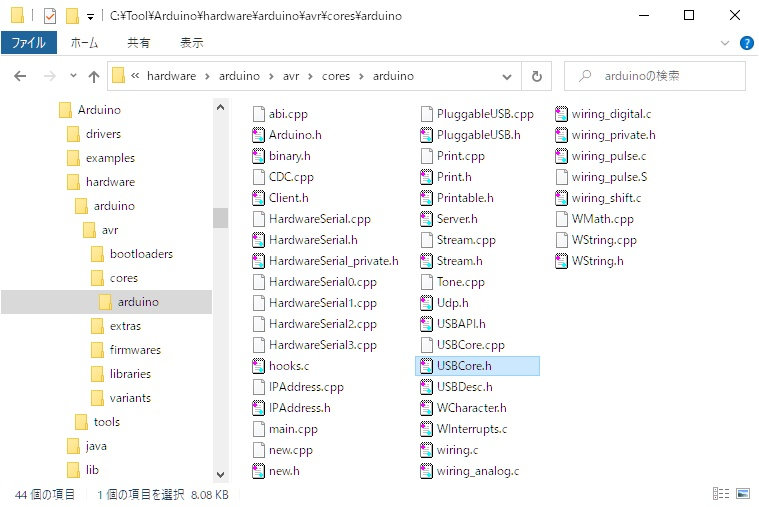759x507 pixels.
Task: Click the WString.h file icon
Action: [562, 261]
